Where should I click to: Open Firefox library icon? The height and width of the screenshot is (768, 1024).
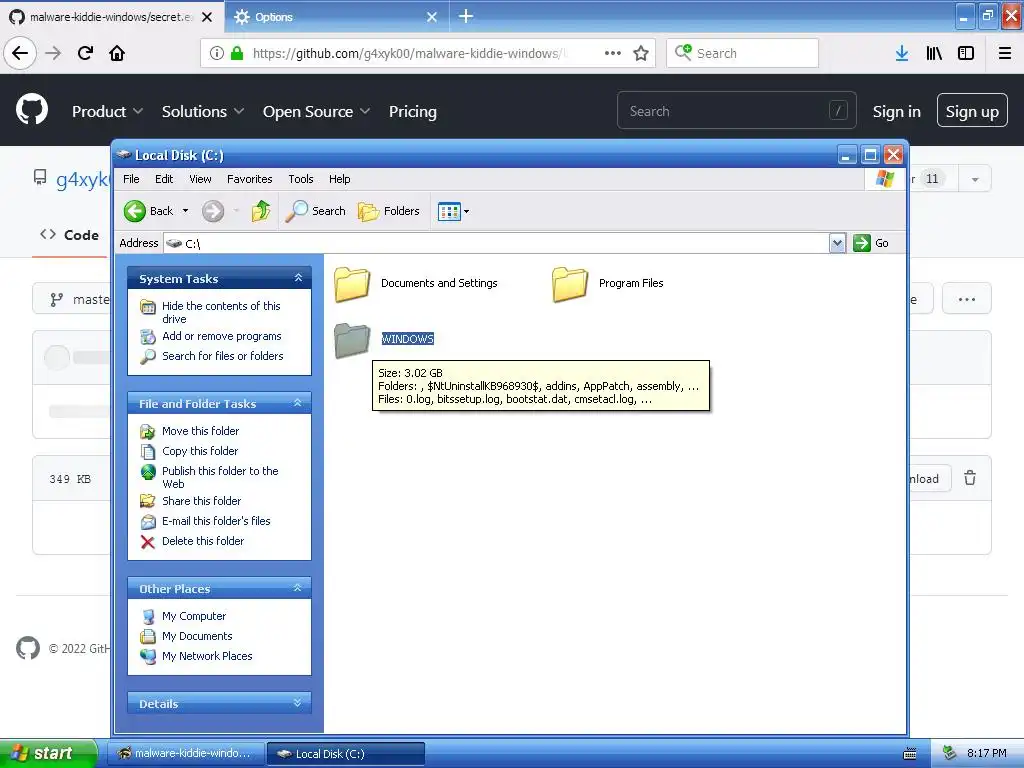coord(934,53)
